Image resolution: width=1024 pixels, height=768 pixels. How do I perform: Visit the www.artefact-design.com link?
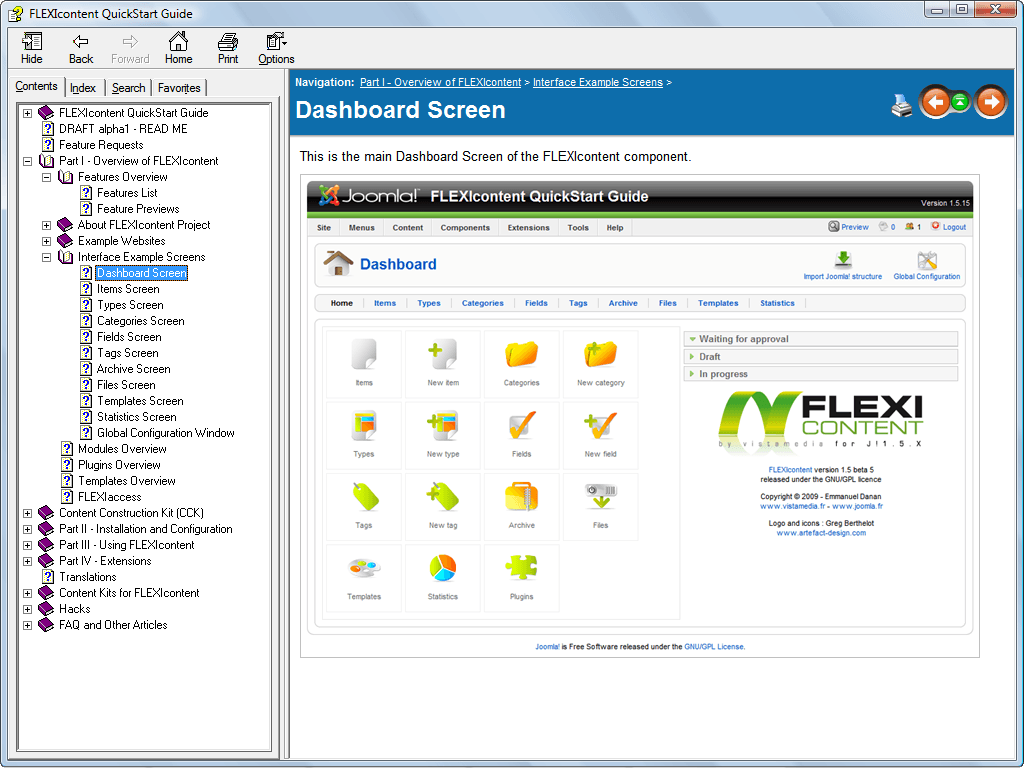tap(821, 533)
